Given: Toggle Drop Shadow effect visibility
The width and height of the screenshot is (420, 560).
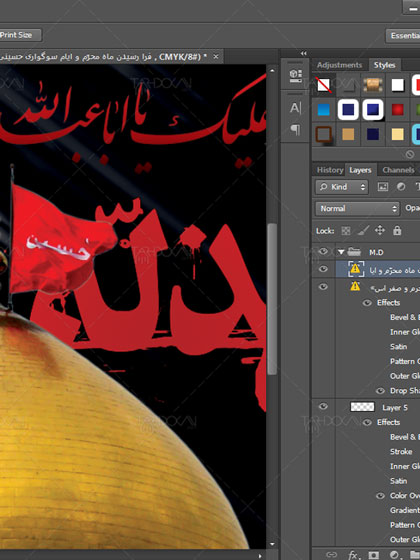Looking at the screenshot, I should 380,391.
